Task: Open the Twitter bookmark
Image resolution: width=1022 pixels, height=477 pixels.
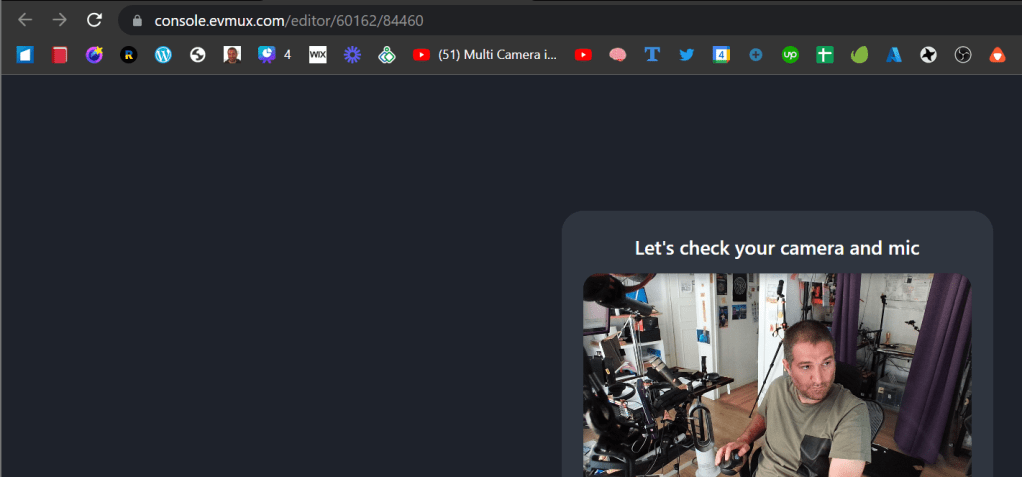Action: pos(686,55)
